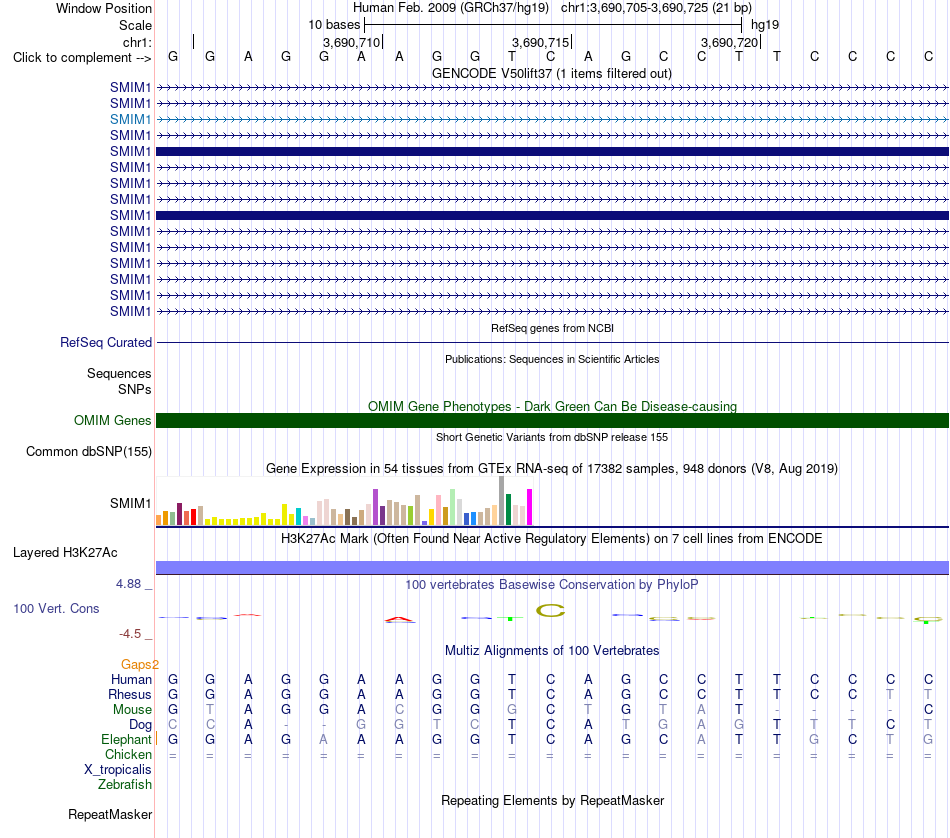950x838 pixels.
Task: Click the 'Human' alignment row label
Action: [131, 680]
